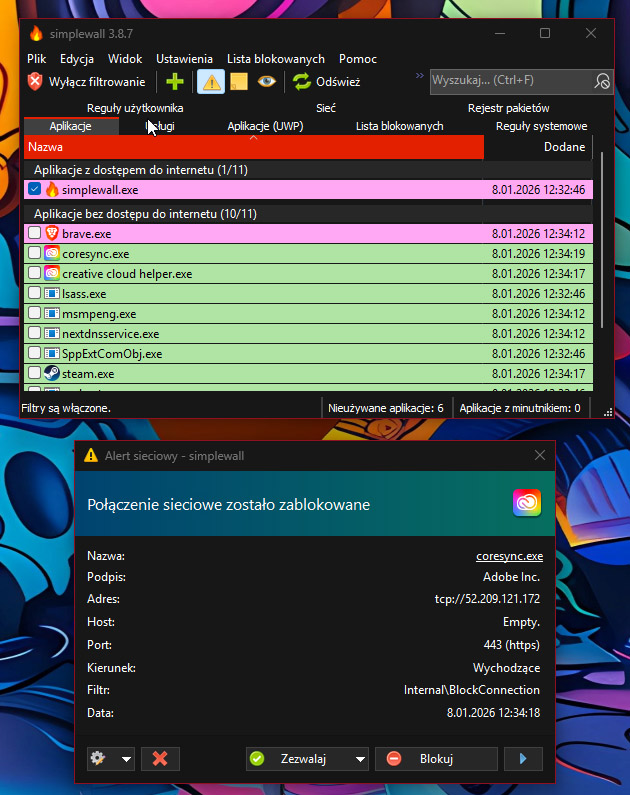Uncheck the simplewall.exe checkbox
Image resolution: width=630 pixels, height=795 pixels.
click(34, 189)
